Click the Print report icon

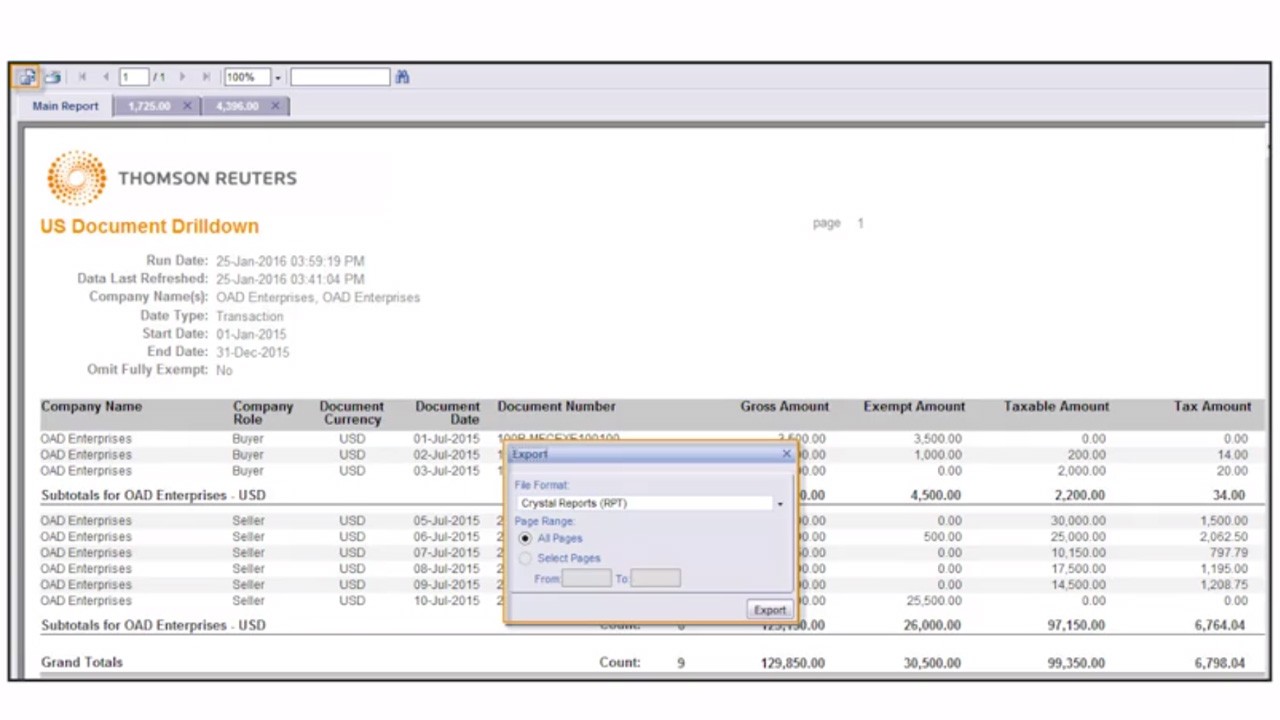point(52,77)
